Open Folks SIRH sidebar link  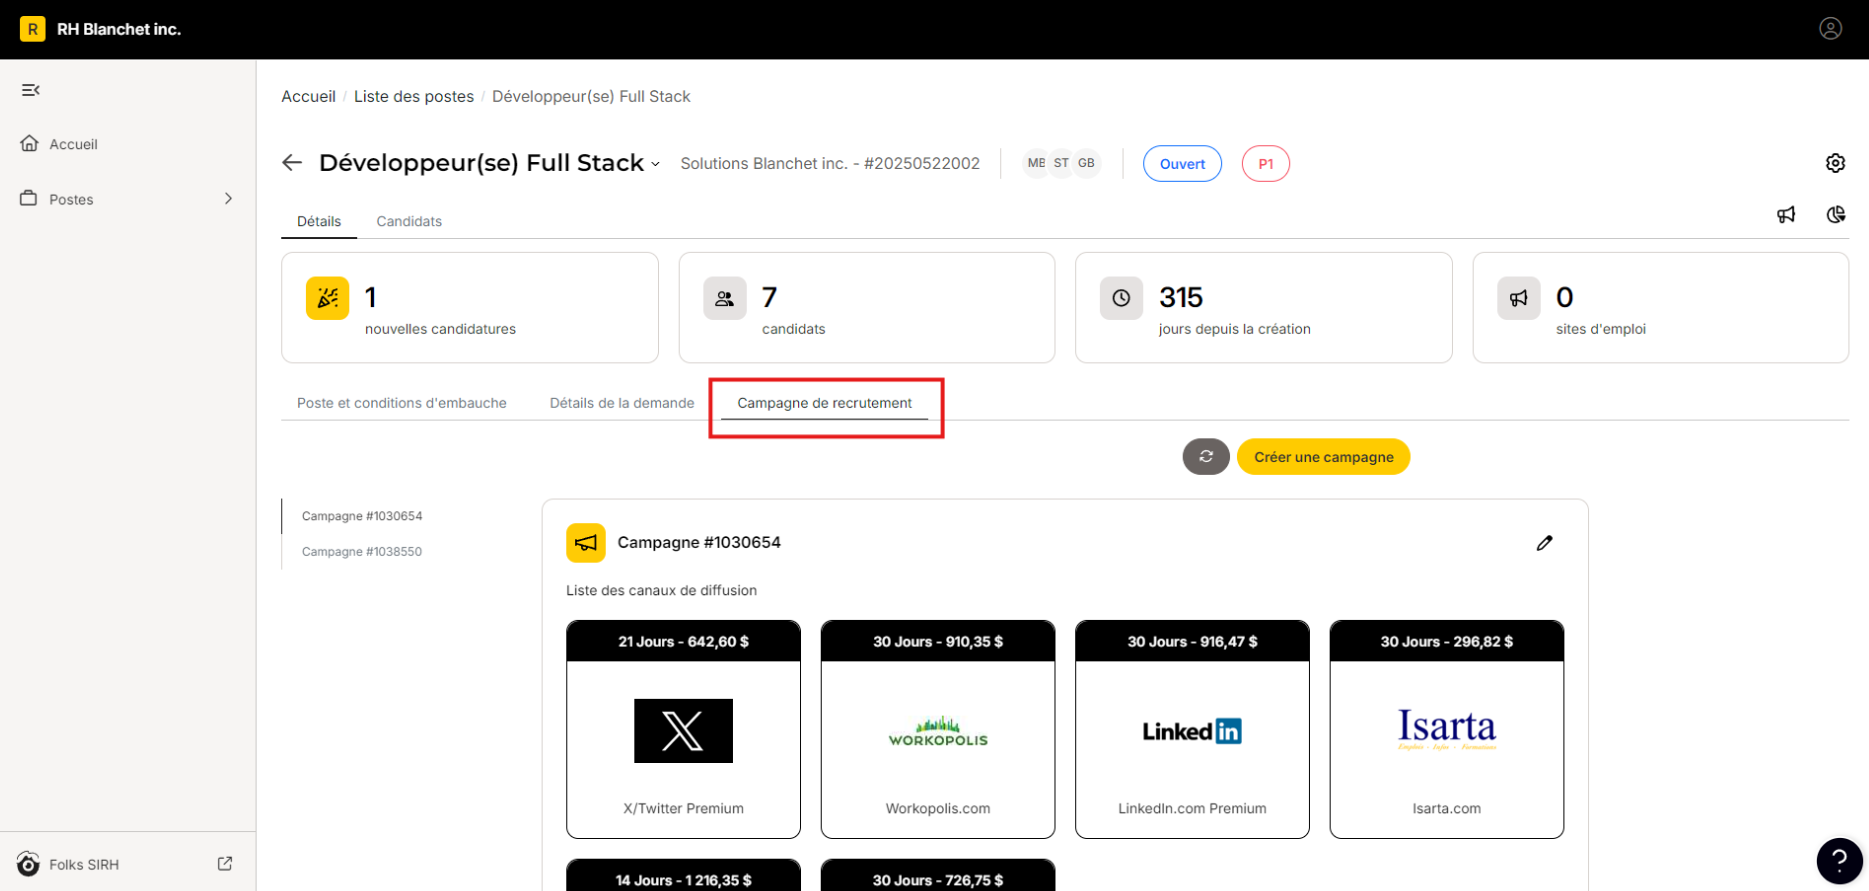click(x=84, y=864)
